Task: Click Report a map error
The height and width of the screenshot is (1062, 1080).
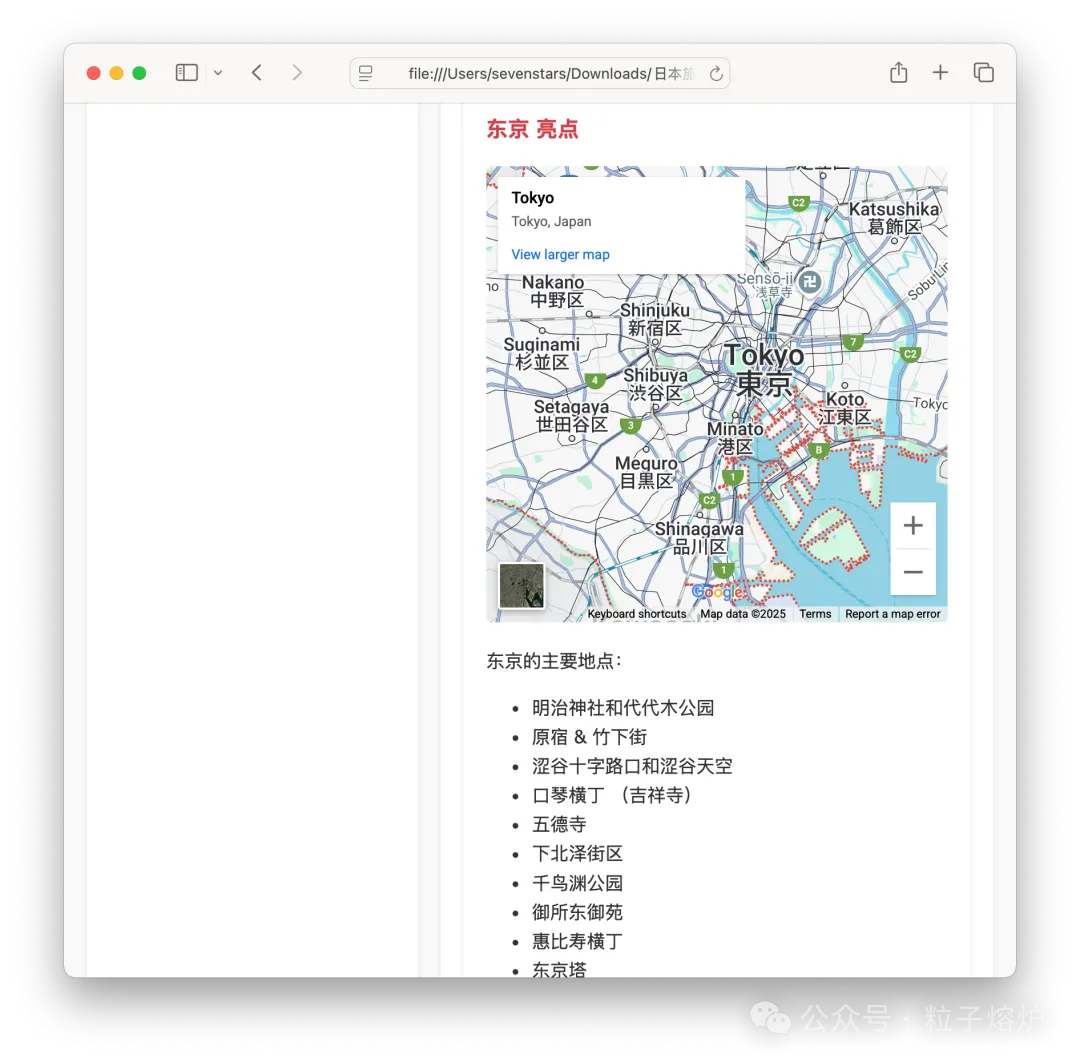Action: click(892, 614)
